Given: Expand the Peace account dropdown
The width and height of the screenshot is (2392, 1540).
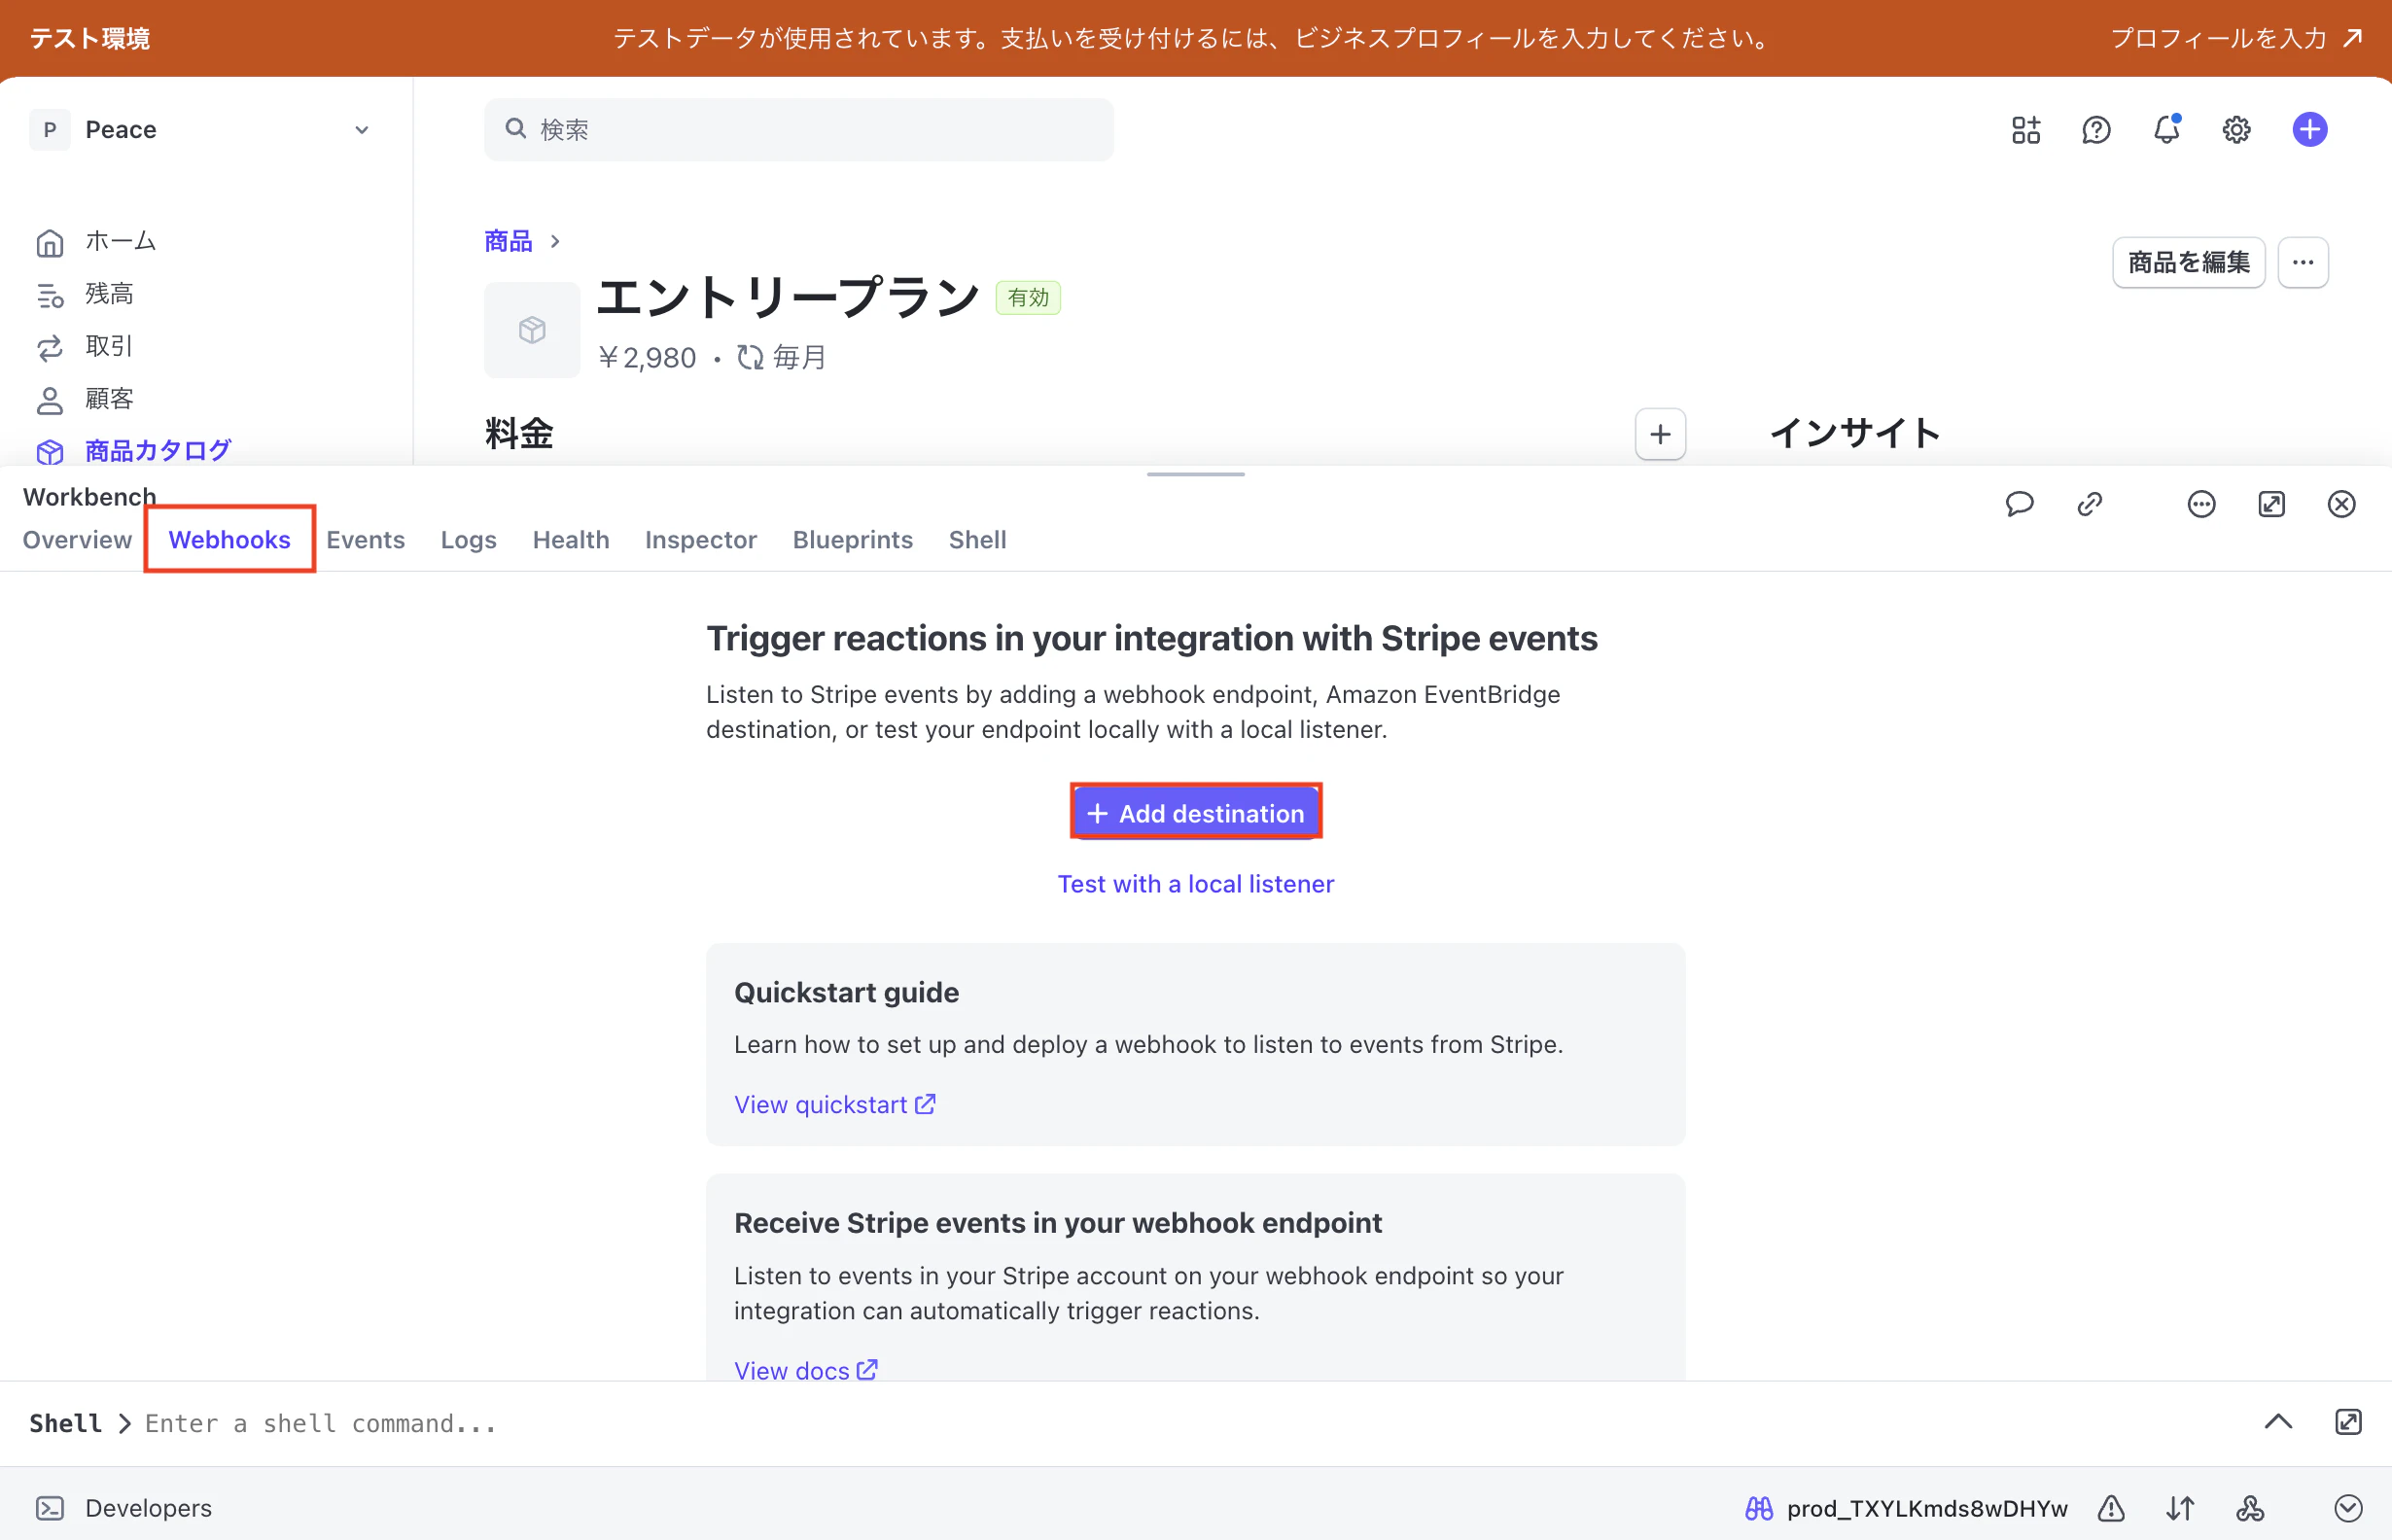Looking at the screenshot, I should point(200,130).
